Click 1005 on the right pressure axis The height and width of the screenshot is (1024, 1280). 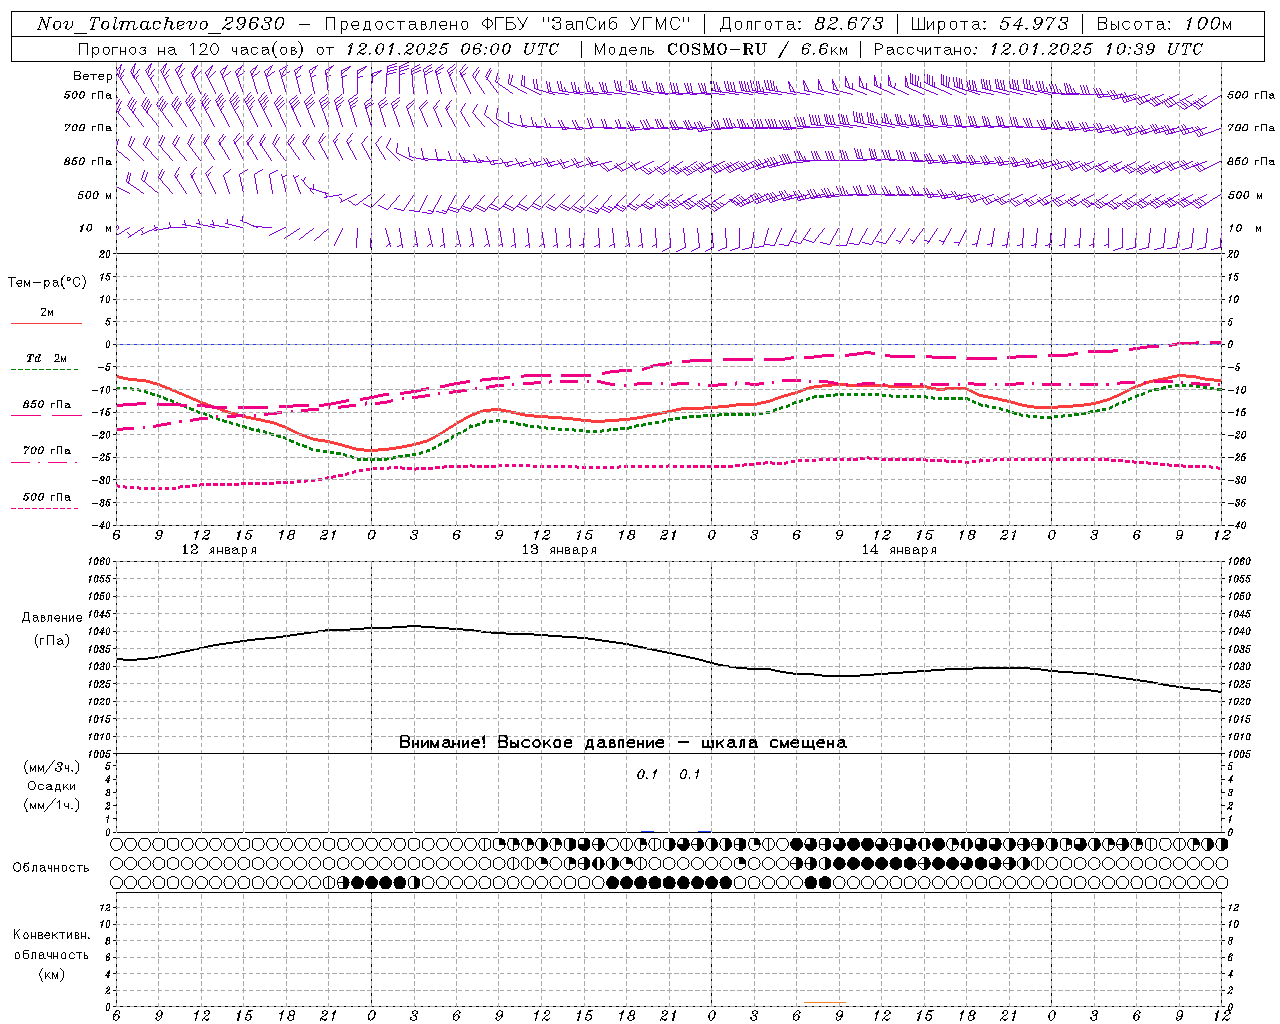pyautogui.click(x=1238, y=753)
